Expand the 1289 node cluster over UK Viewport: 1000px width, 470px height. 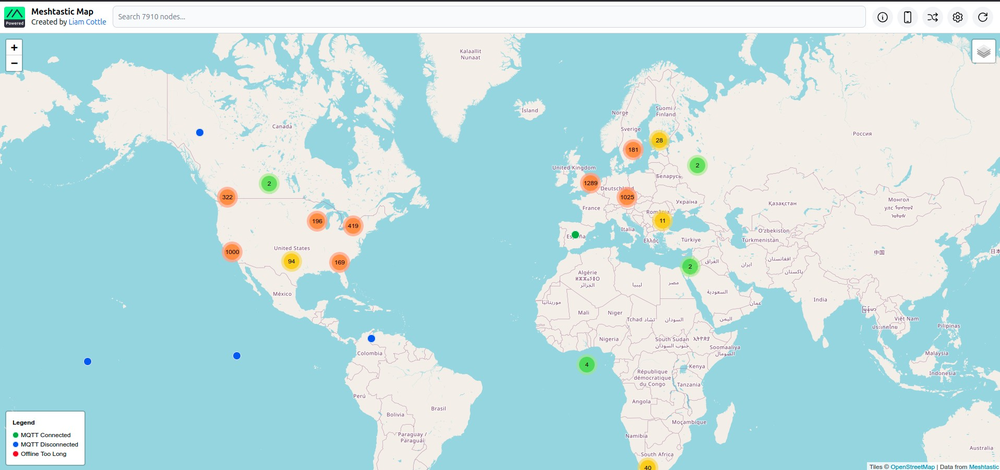coord(590,183)
